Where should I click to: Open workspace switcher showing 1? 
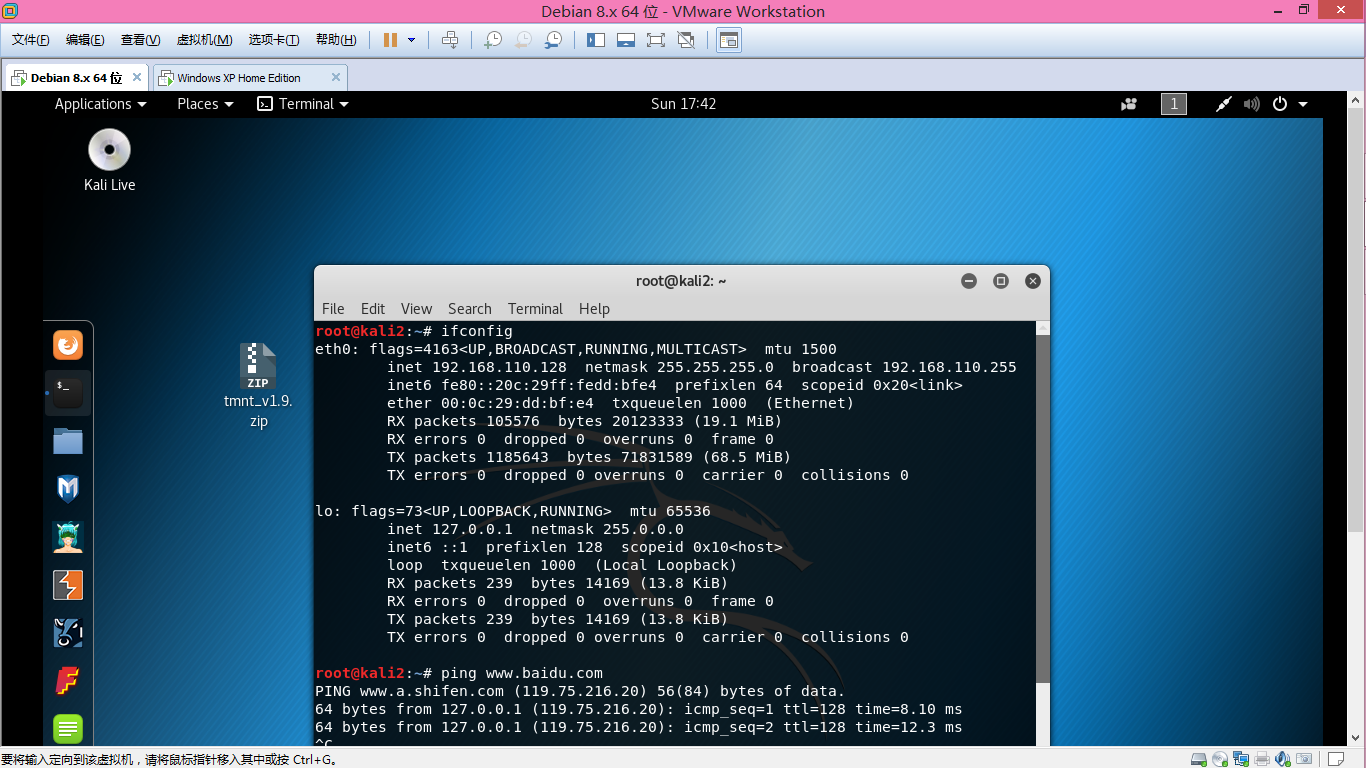(1174, 104)
